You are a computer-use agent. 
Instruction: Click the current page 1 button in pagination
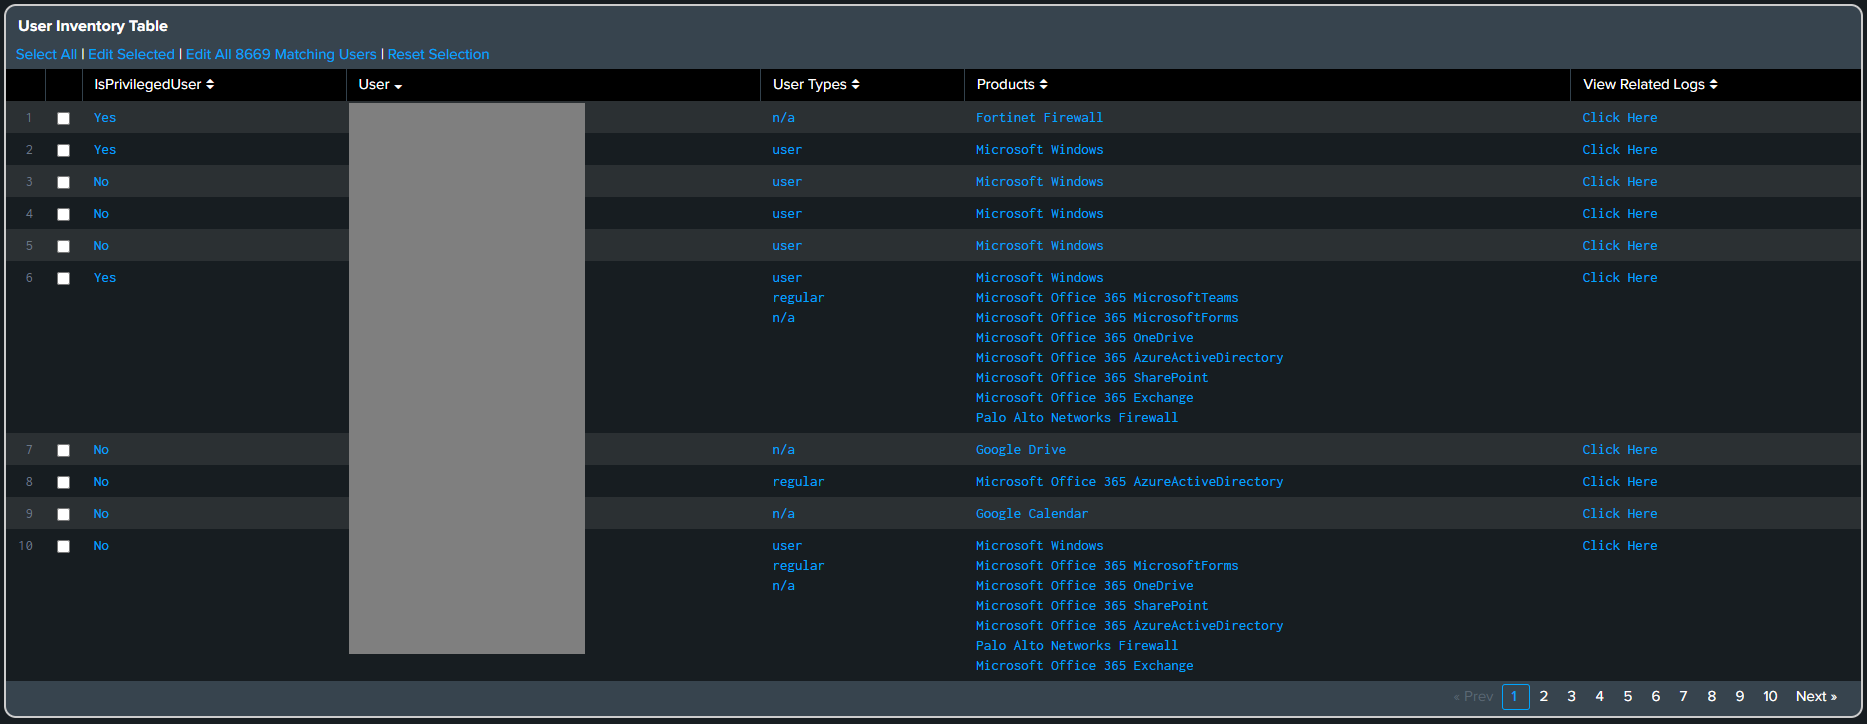(x=1515, y=697)
